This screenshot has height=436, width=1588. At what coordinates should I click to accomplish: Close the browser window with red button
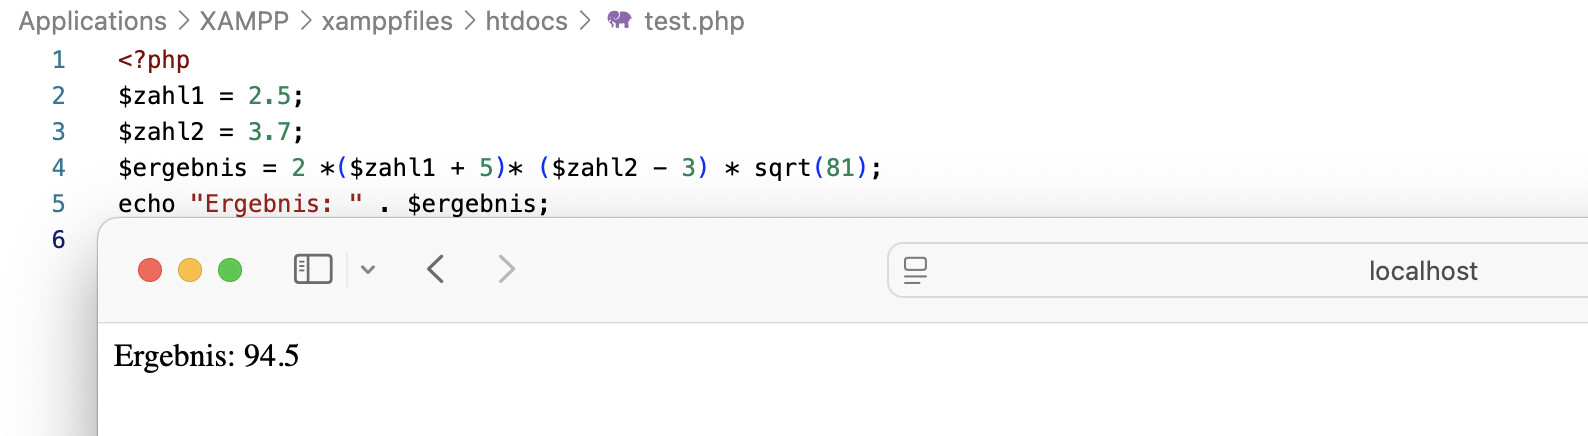pos(150,270)
